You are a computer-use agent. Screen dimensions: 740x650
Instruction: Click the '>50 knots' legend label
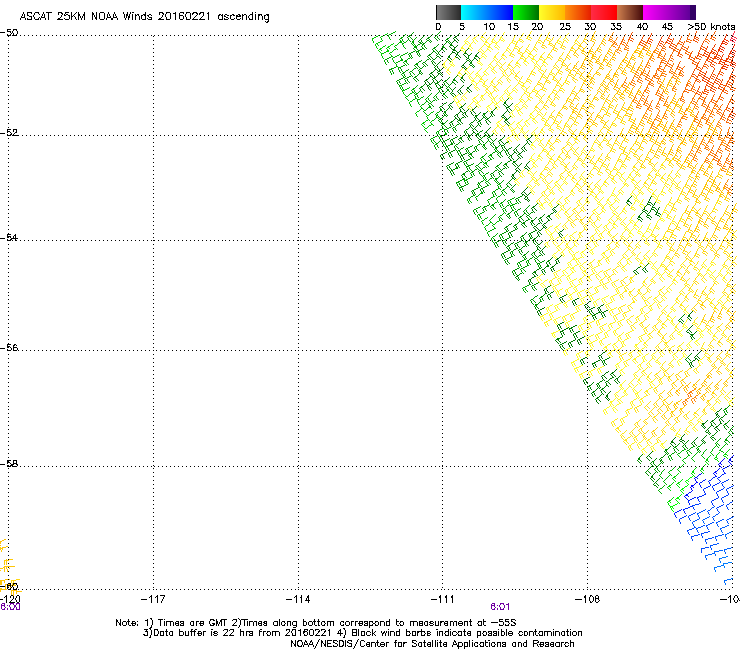click(x=711, y=27)
